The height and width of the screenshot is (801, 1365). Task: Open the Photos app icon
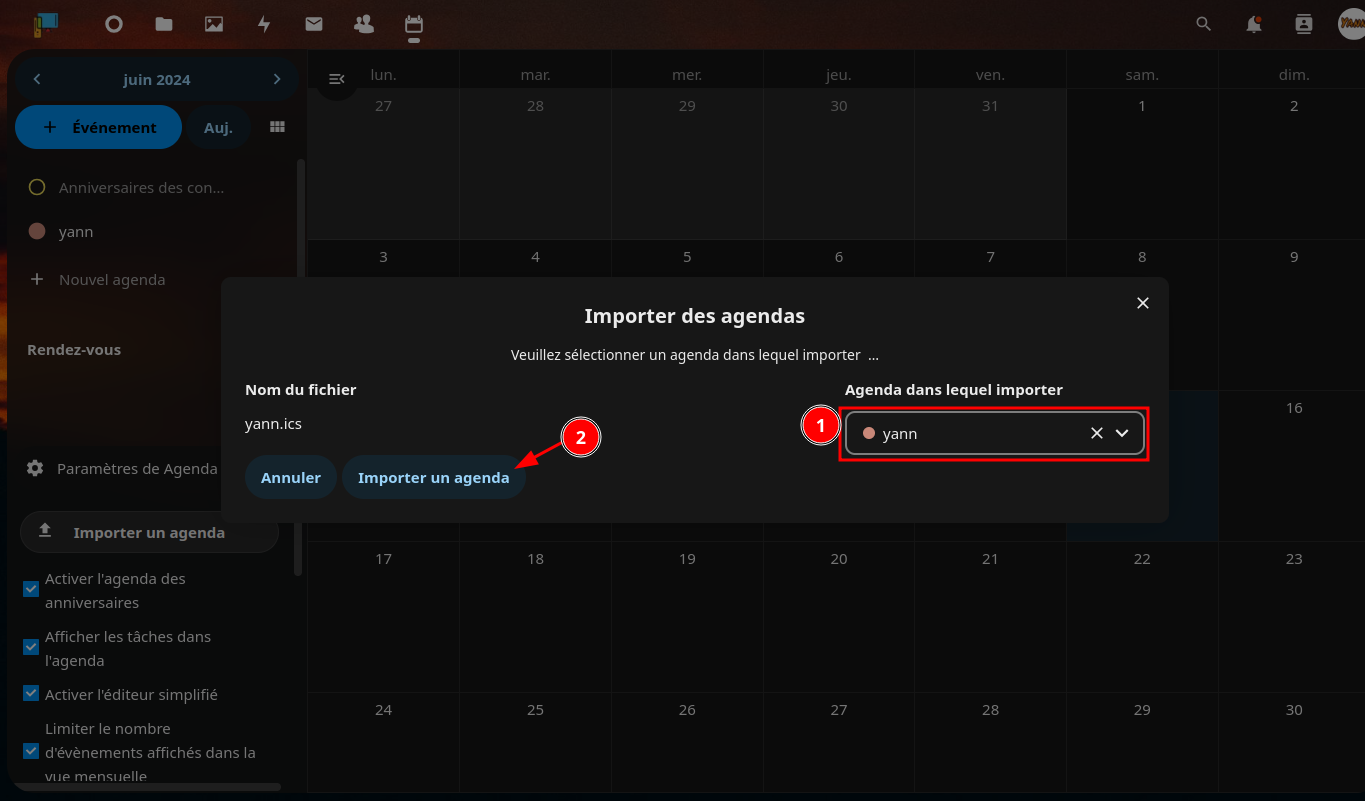click(214, 24)
